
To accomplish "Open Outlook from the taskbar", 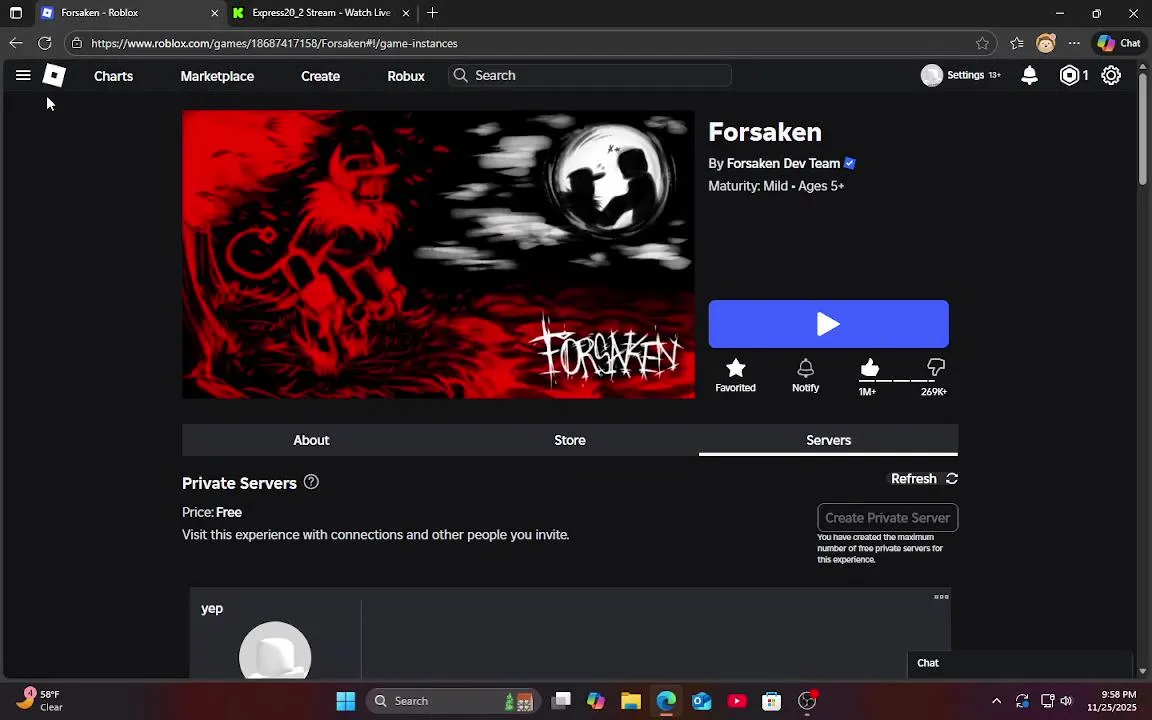I will click(701, 701).
